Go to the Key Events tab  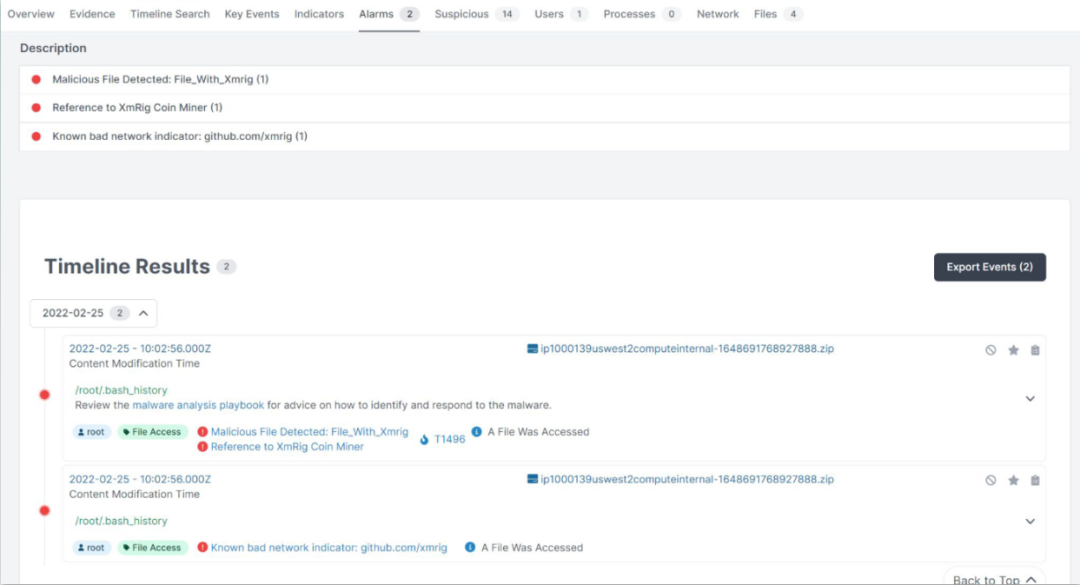tap(251, 14)
